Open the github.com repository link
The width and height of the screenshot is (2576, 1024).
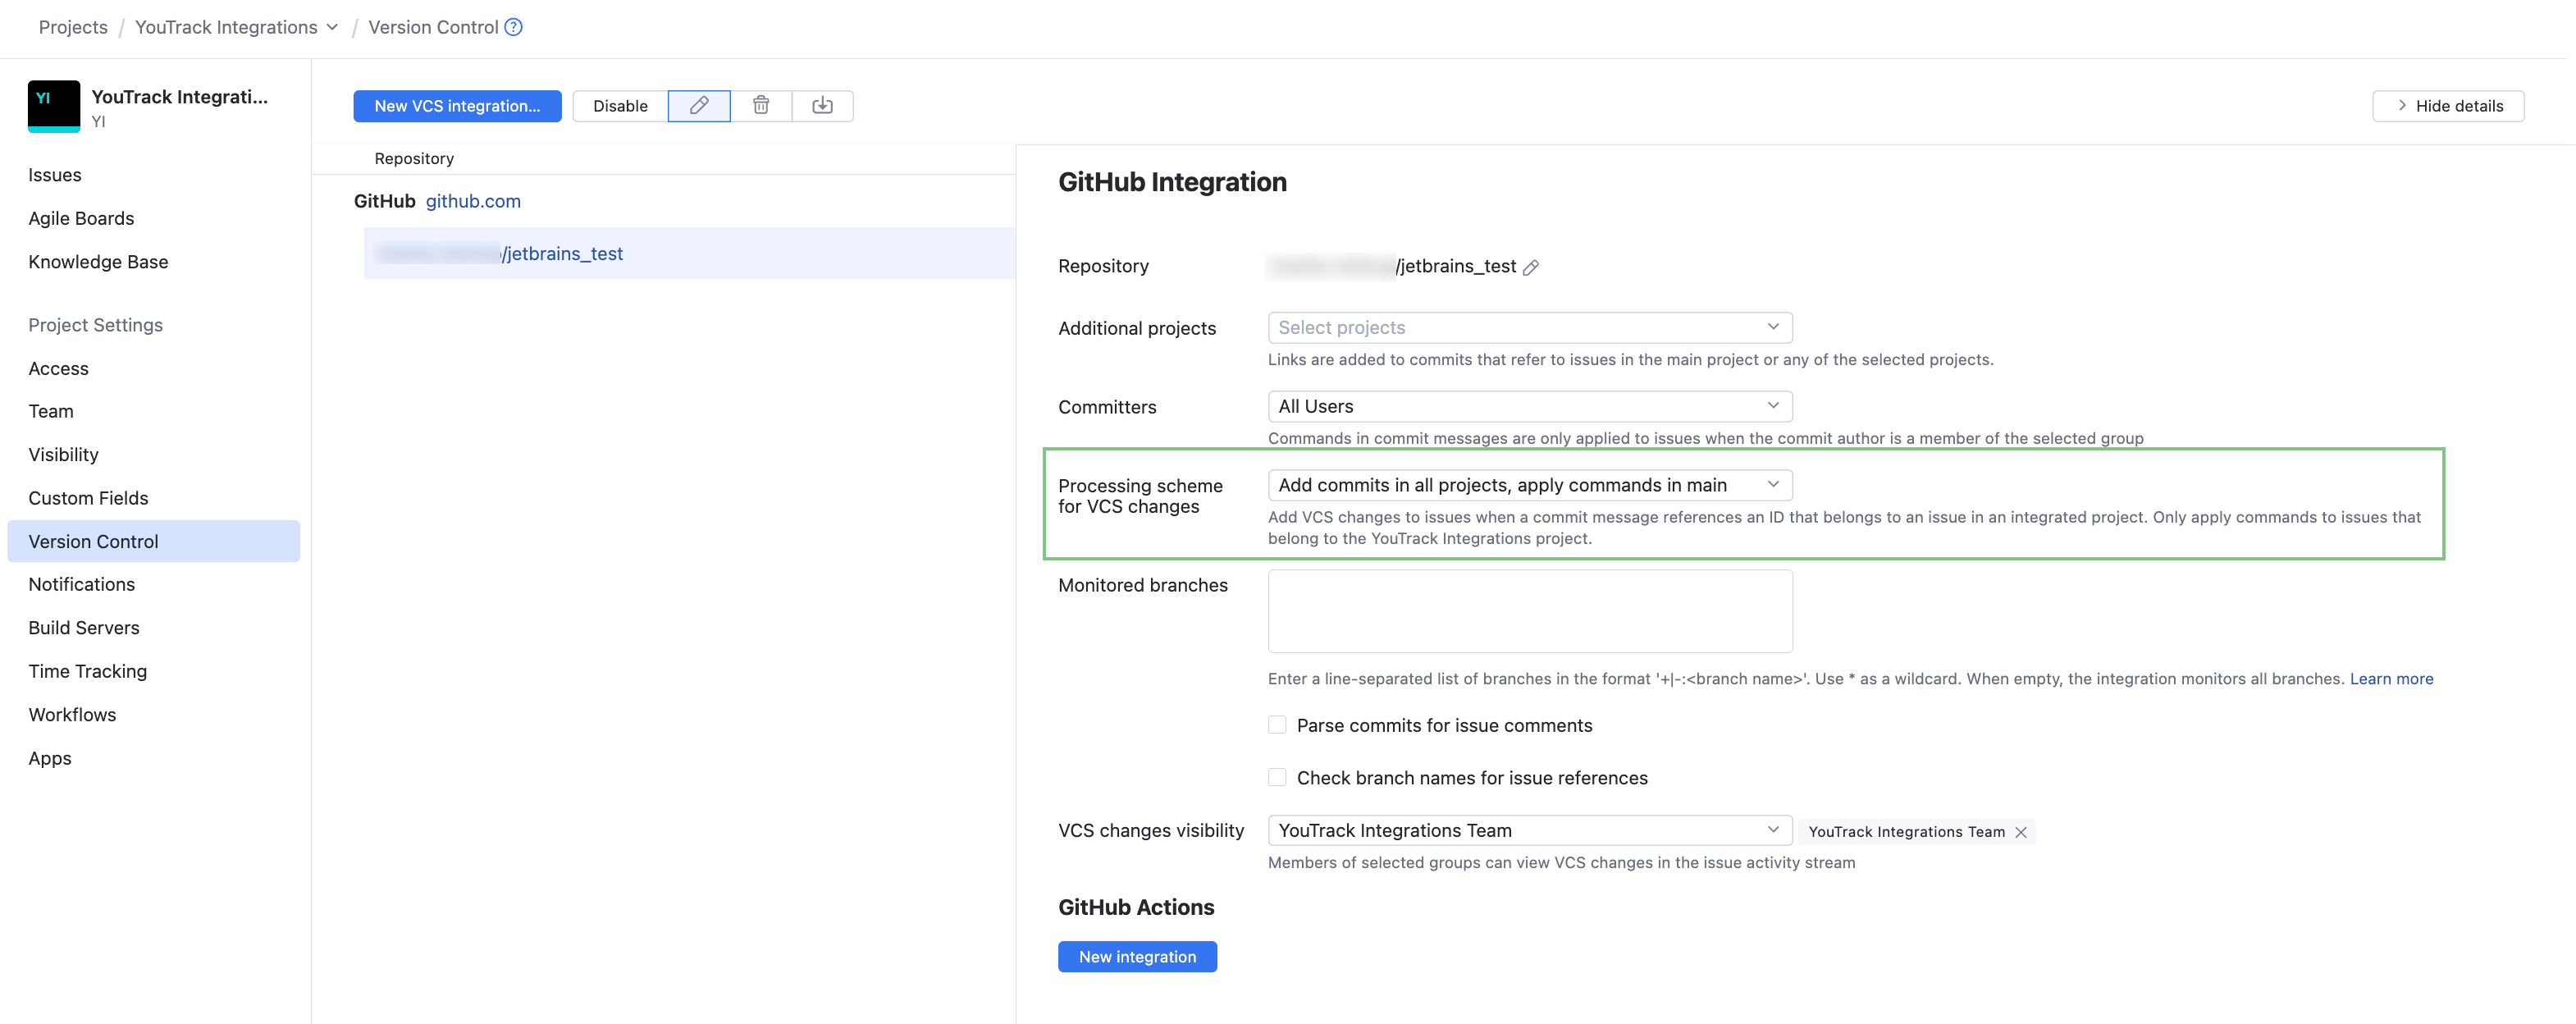[x=473, y=201]
